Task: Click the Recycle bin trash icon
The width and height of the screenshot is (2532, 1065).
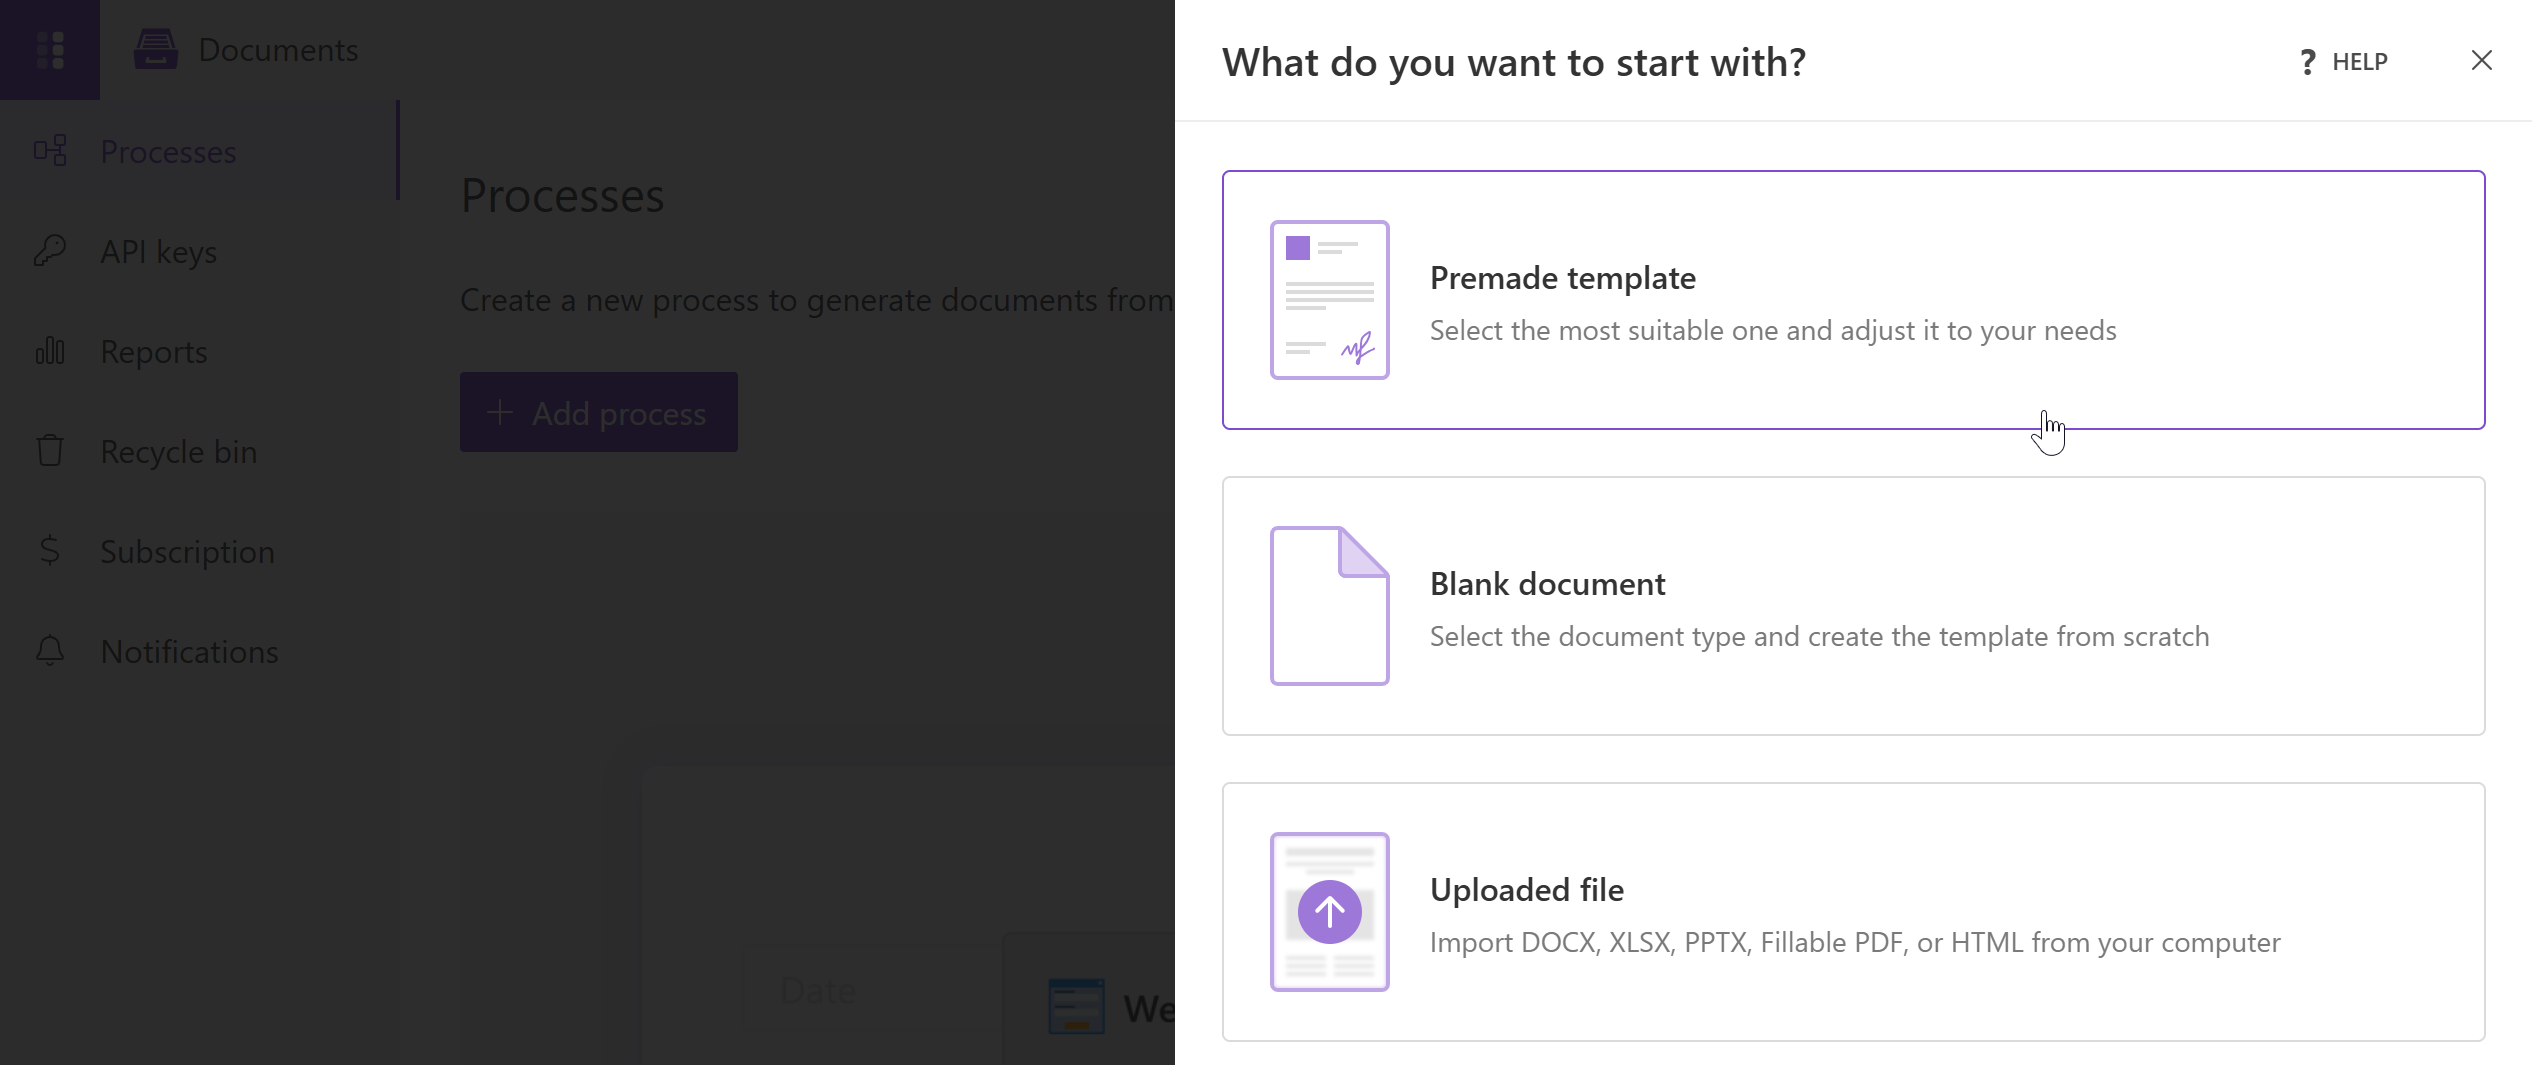Action: point(50,451)
